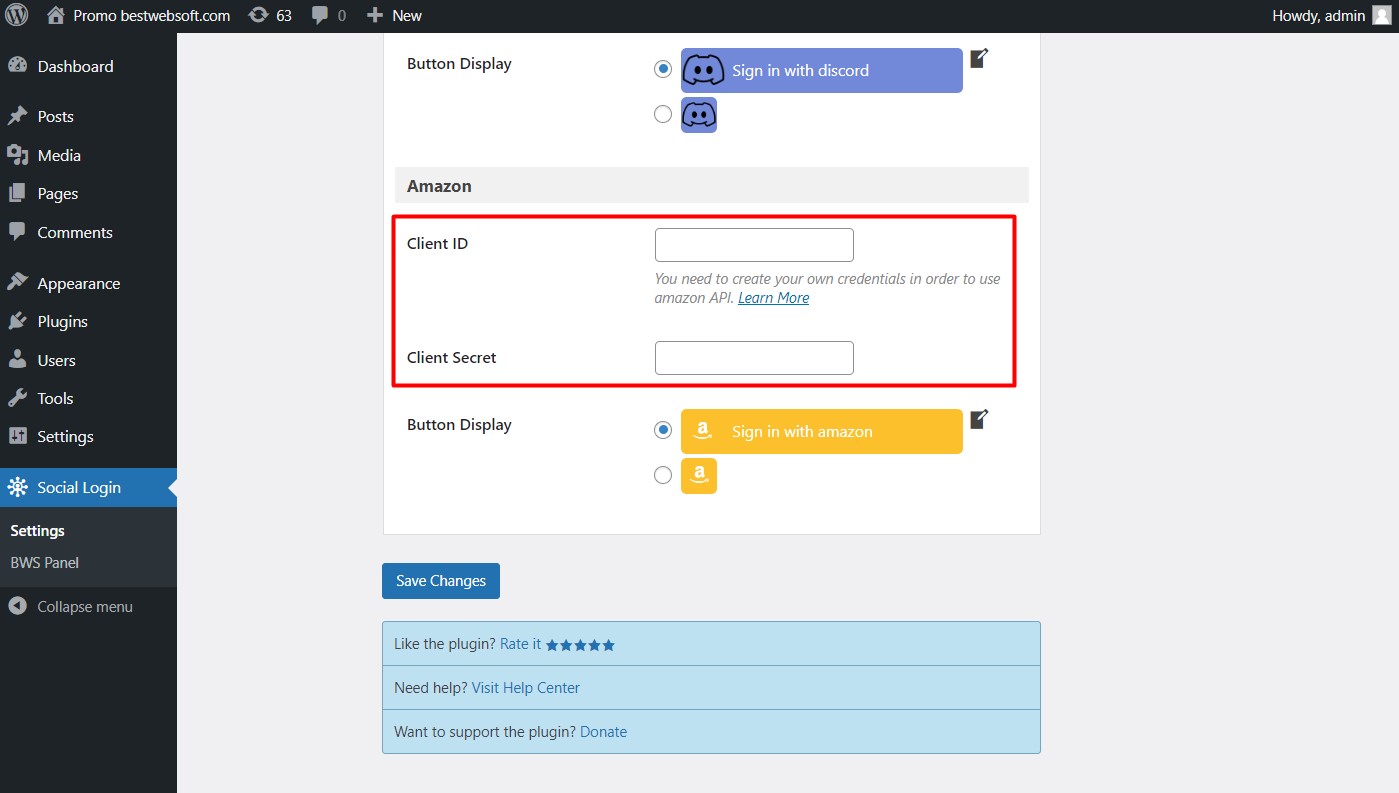
Task: Click the Comments icon in the sidebar
Action: pyautogui.click(x=17, y=232)
